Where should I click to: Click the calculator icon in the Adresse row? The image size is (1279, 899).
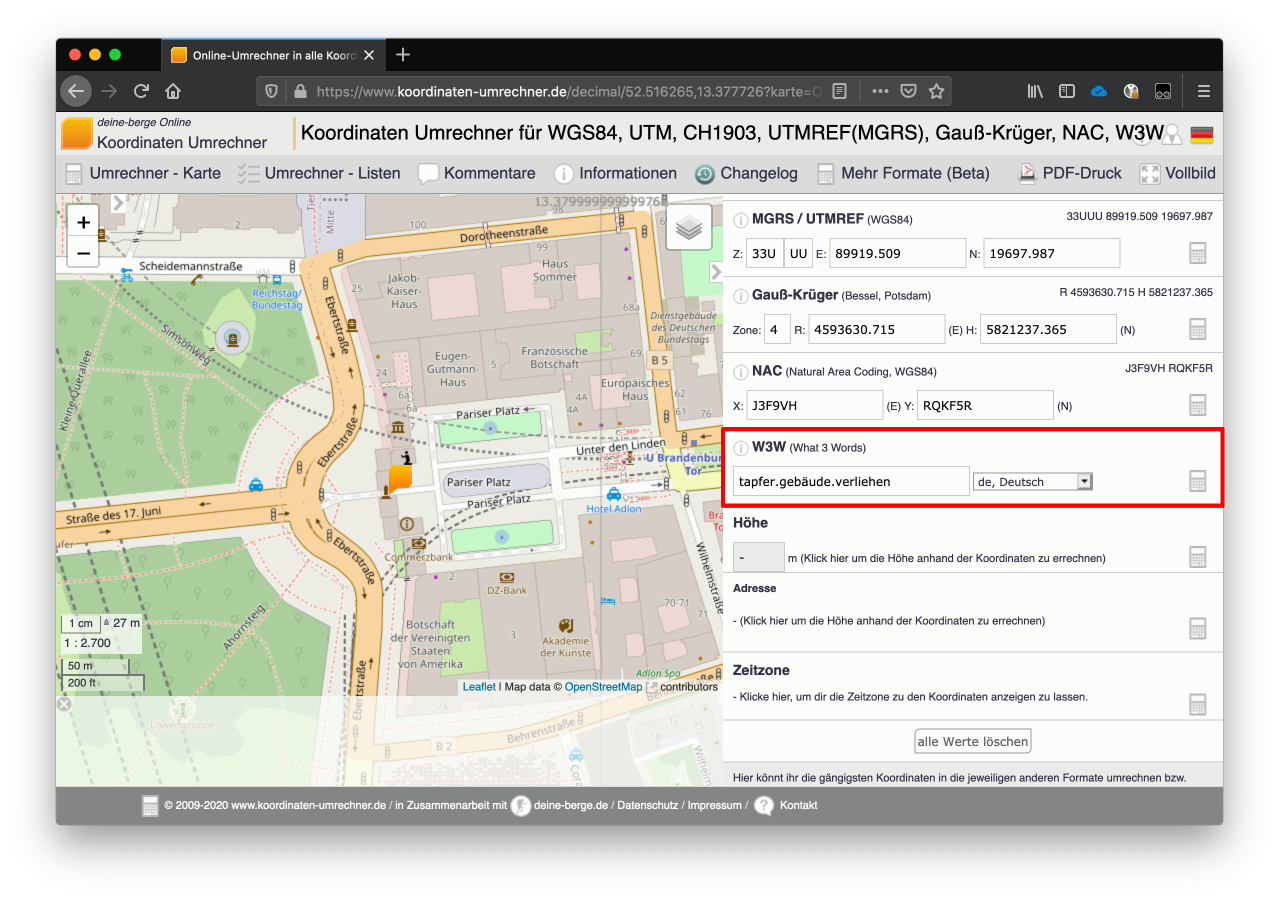pyautogui.click(x=1198, y=629)
